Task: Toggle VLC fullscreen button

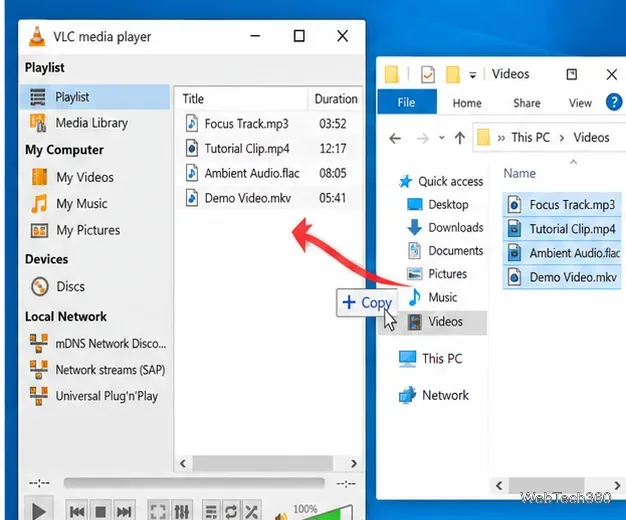Action: pos(158,511)
